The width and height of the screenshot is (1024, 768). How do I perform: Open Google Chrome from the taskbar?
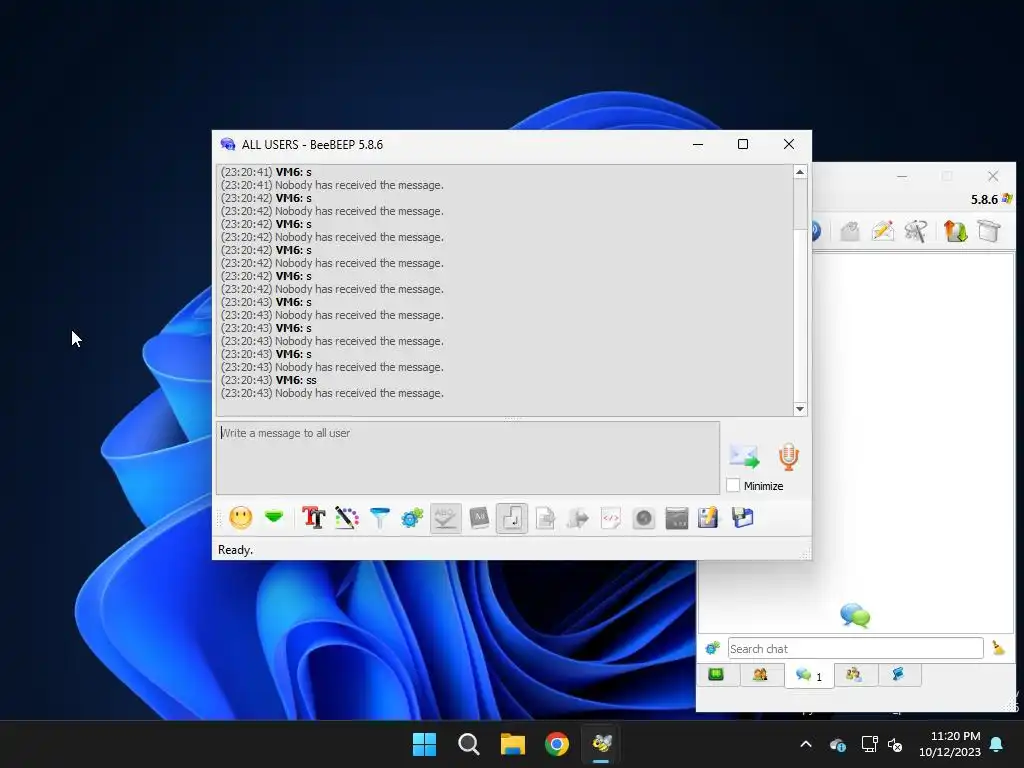click(x=557, y=744)
